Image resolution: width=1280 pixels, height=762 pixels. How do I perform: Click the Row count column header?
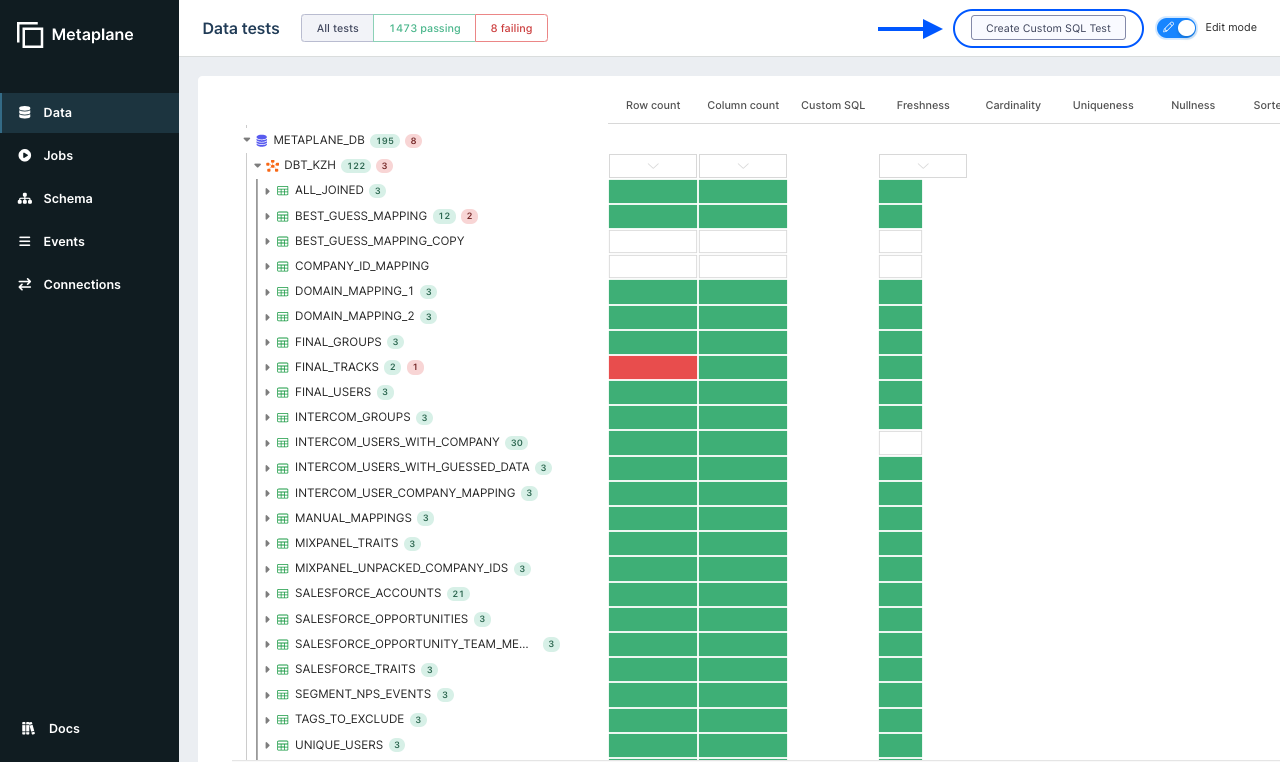pyautogui.click(x=653, y=105)
